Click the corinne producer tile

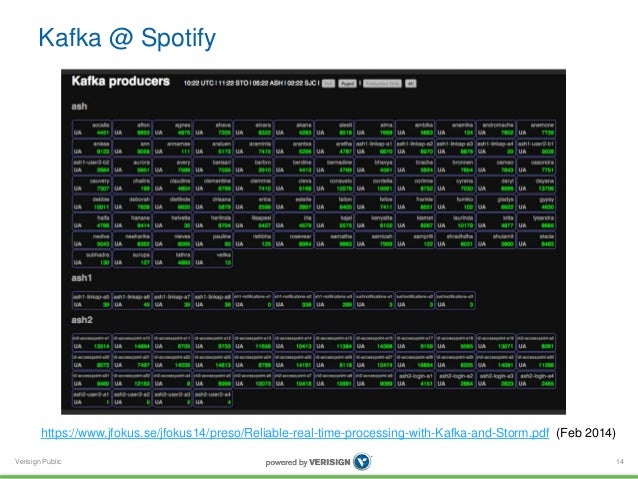pos(415,185)
